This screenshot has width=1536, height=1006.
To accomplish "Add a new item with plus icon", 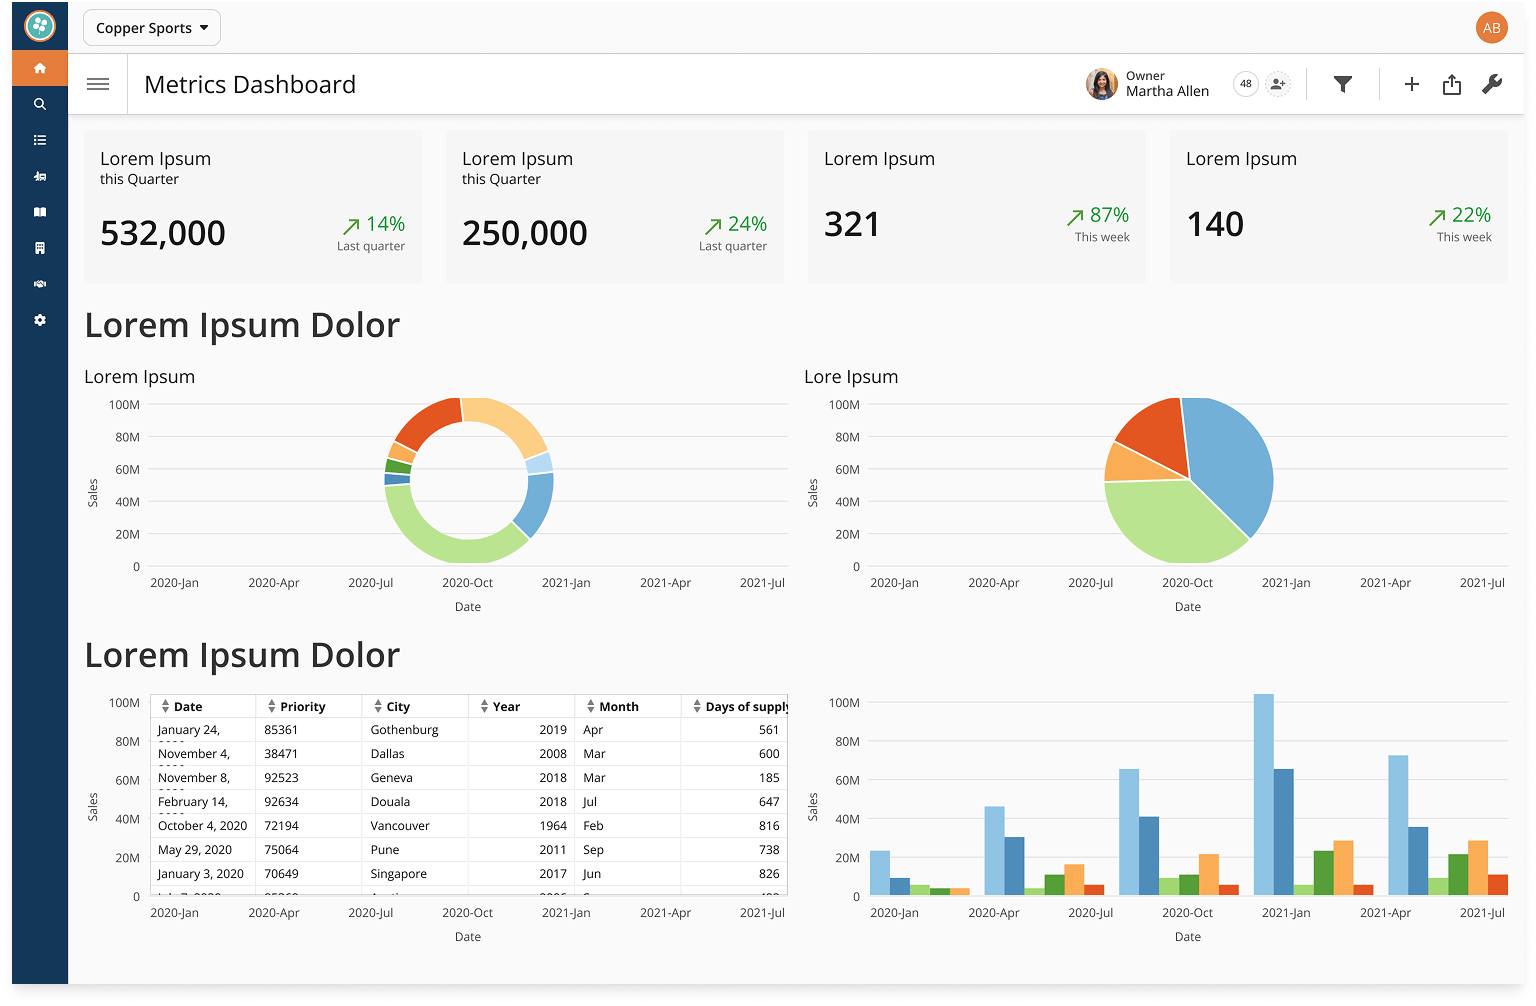I will tap(1411, 85).
